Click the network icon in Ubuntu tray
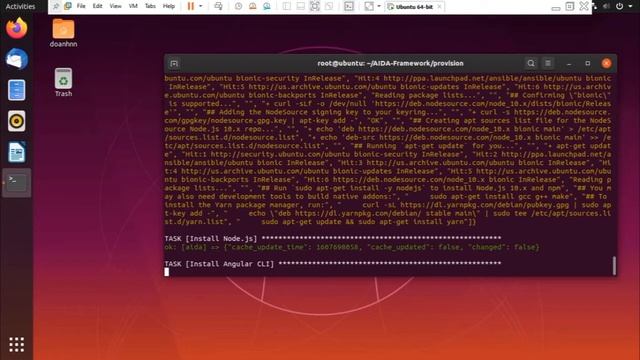The height and width of the screenshot is (360, 640). [x=595, y=6]
